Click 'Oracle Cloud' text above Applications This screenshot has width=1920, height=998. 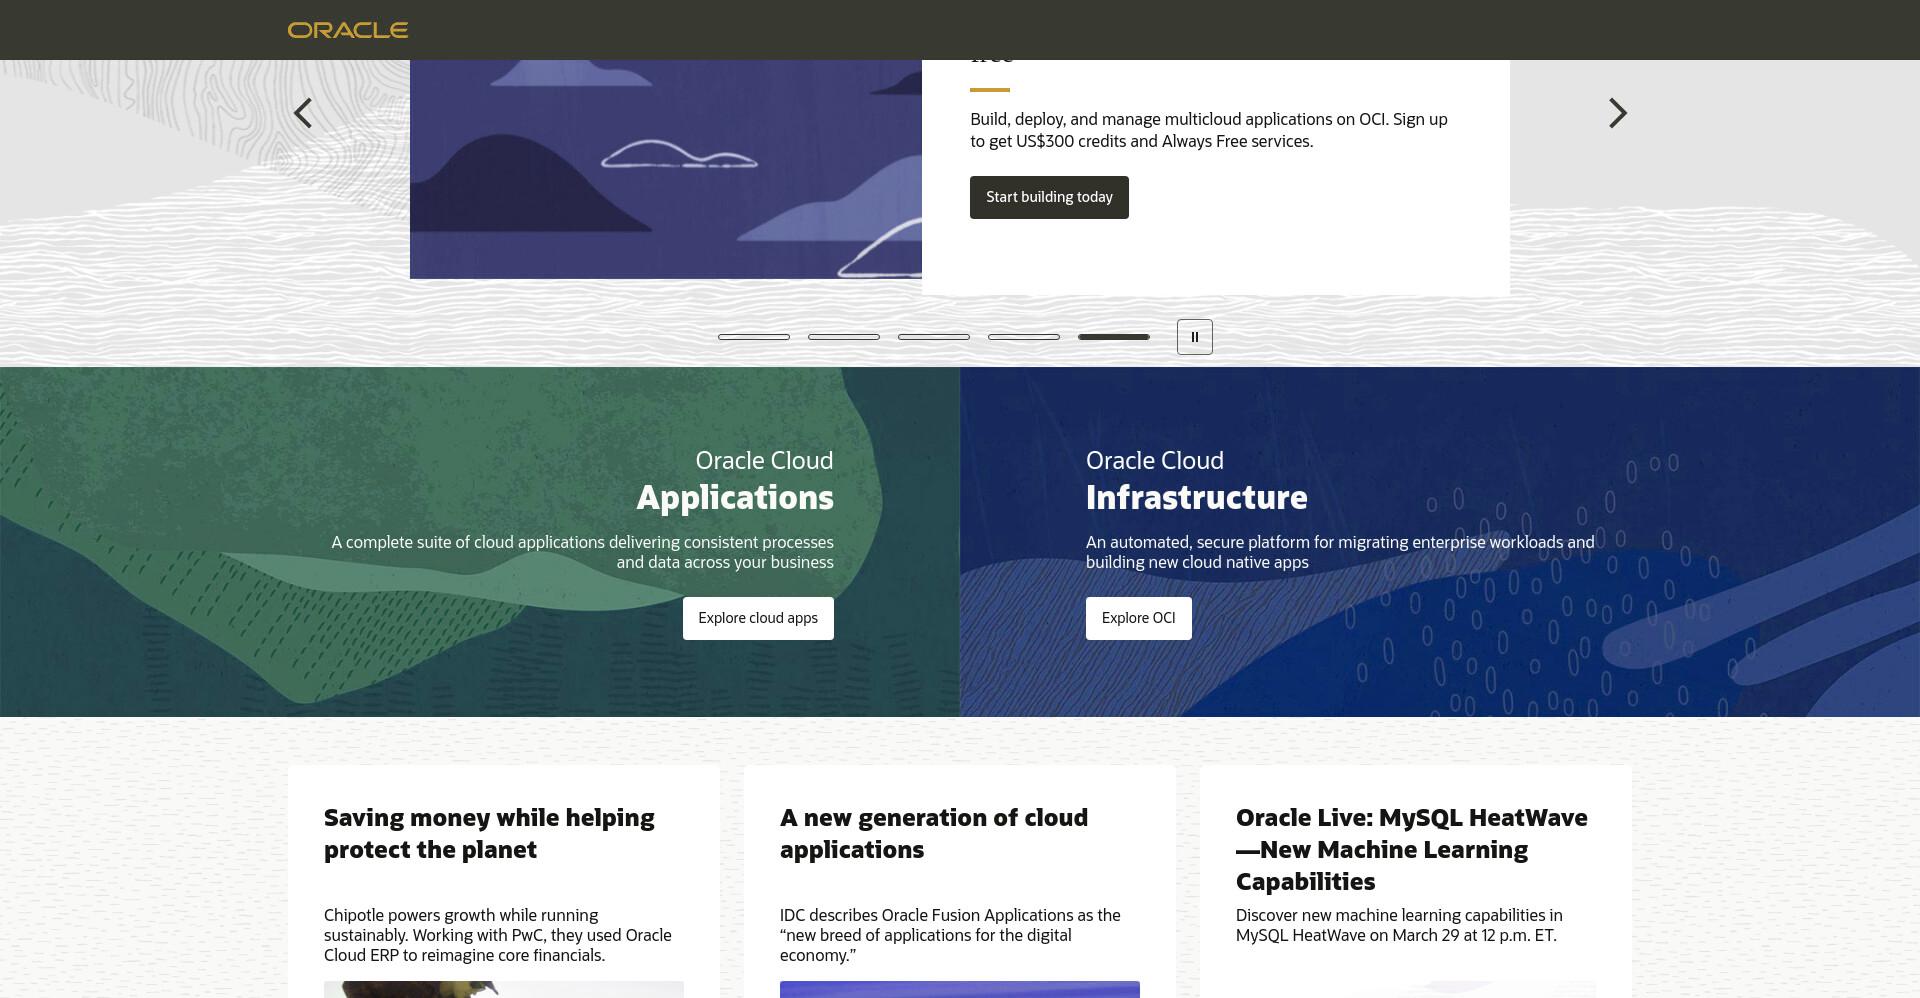tap(764, 460)
